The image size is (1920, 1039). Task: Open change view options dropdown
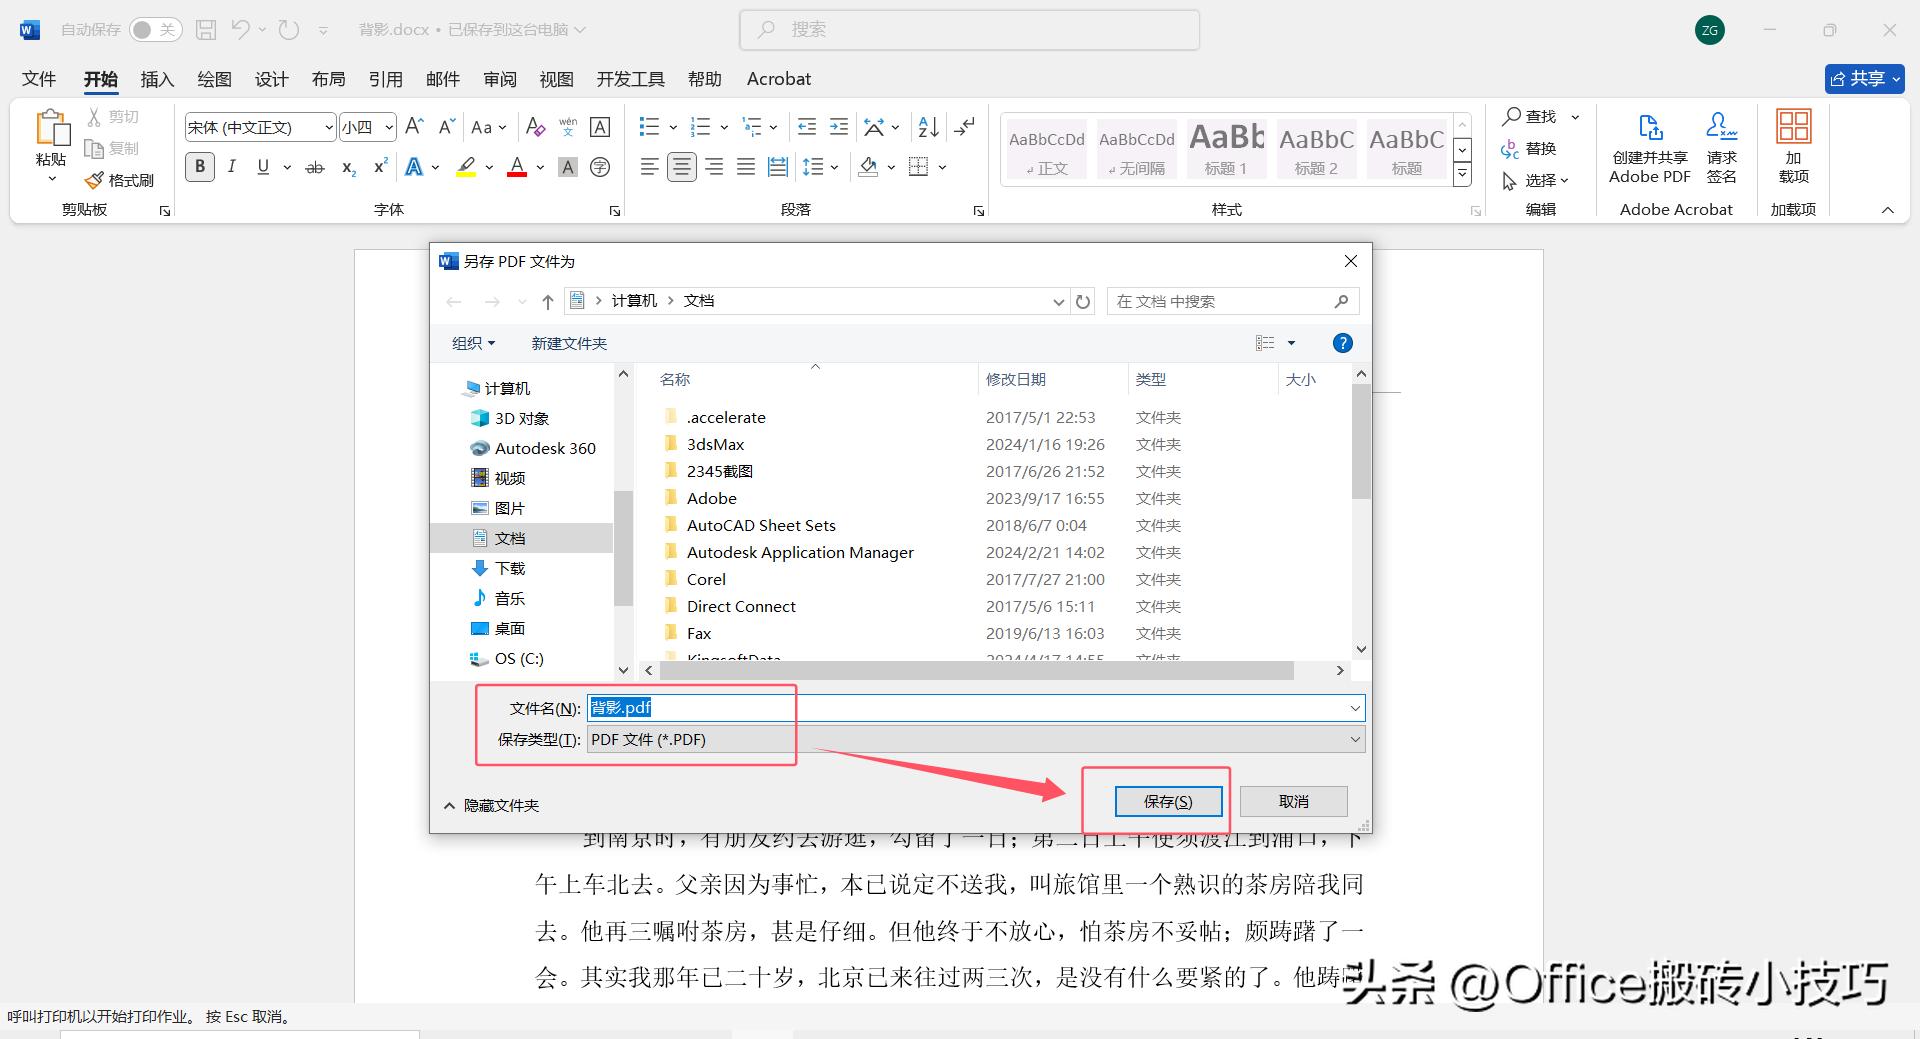pos(1291,343)
